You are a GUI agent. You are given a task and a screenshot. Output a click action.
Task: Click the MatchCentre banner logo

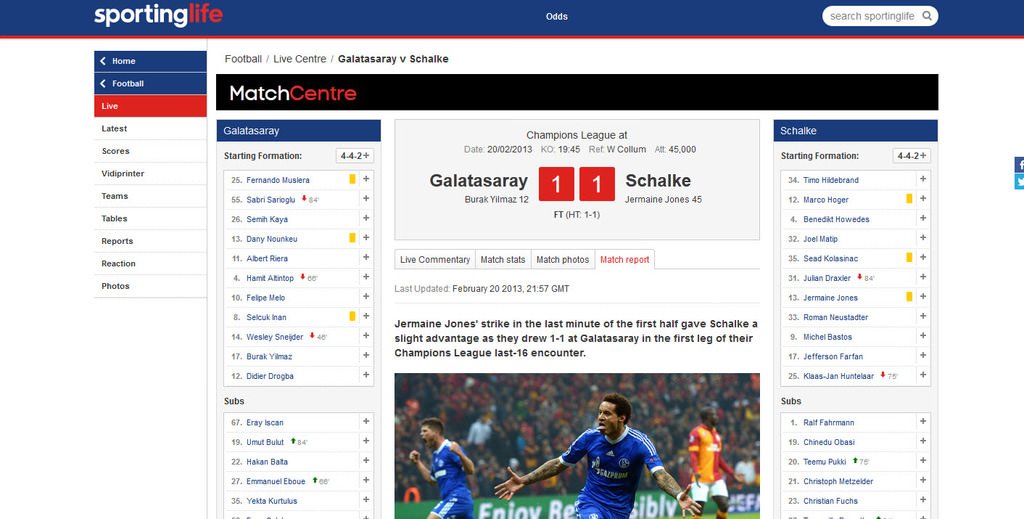[x=293, y=93]
